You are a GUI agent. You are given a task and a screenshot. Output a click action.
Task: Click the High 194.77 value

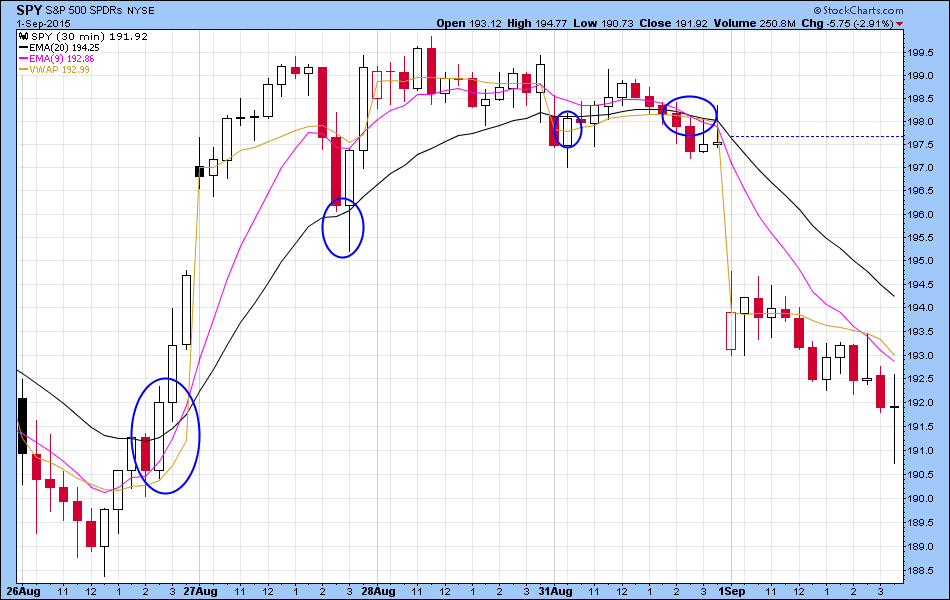pyautogui.click(x=537, y=24)
